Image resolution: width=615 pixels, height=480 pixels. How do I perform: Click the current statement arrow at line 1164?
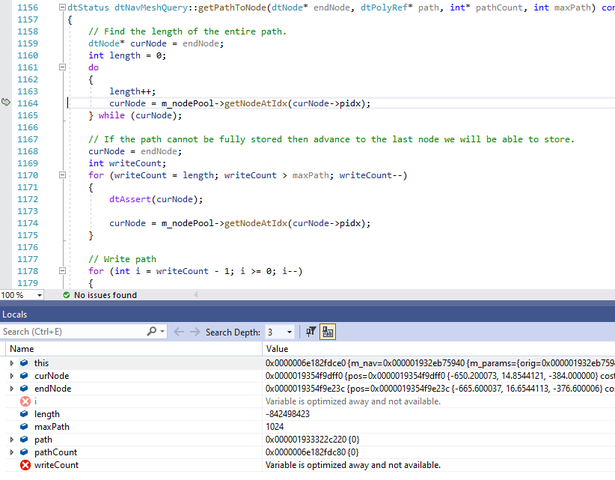pyautogui.click(x=5, y=102)
